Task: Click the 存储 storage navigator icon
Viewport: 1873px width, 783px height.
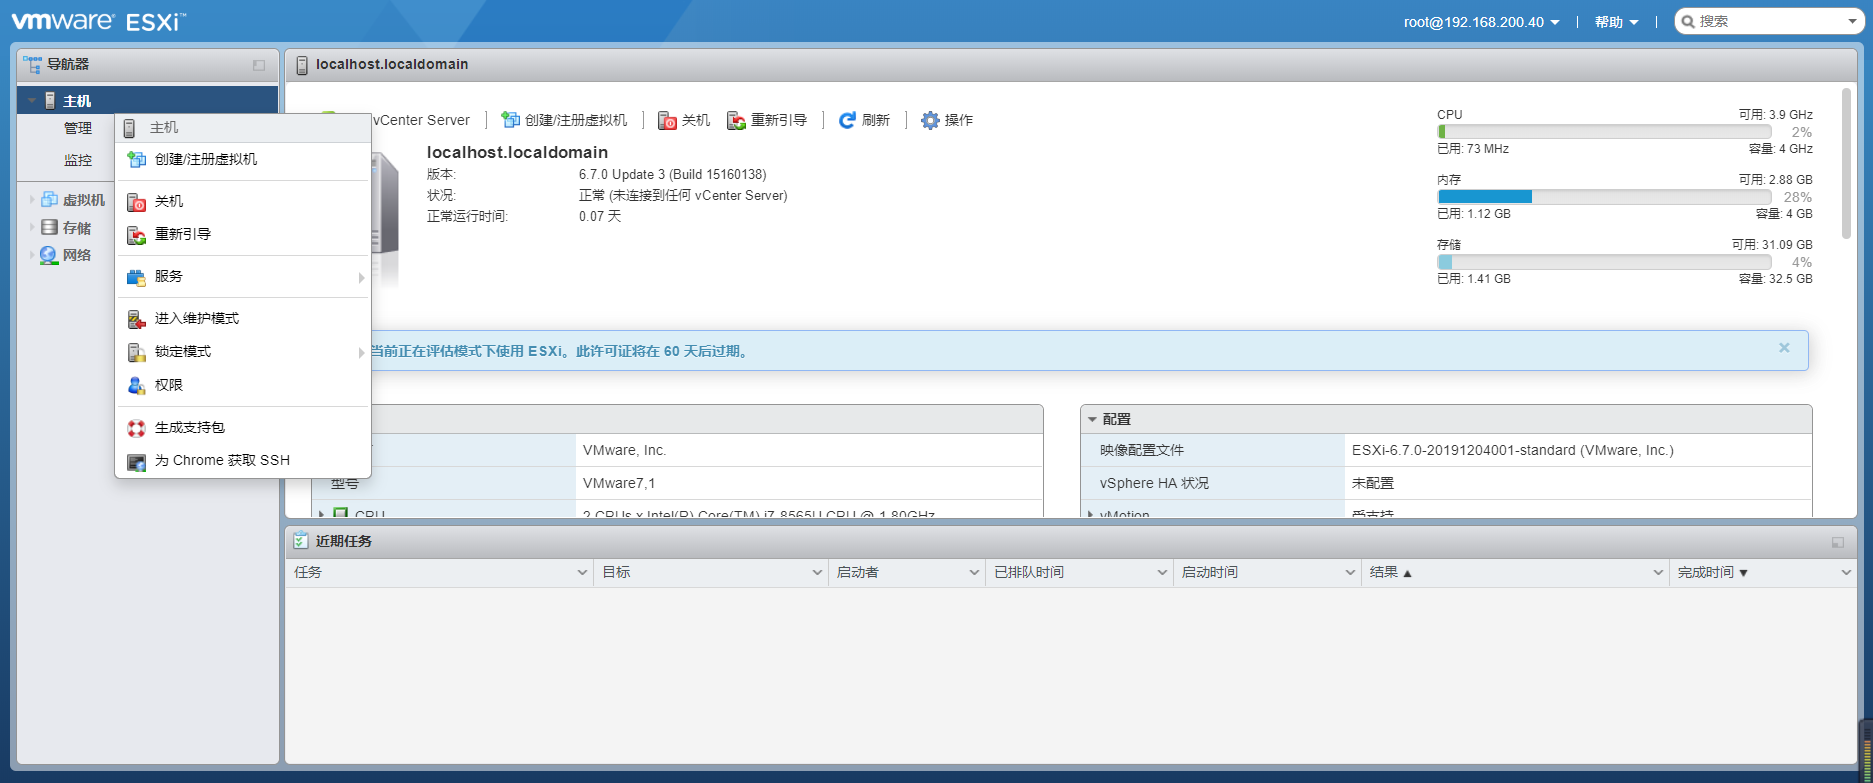Action: 49,228
